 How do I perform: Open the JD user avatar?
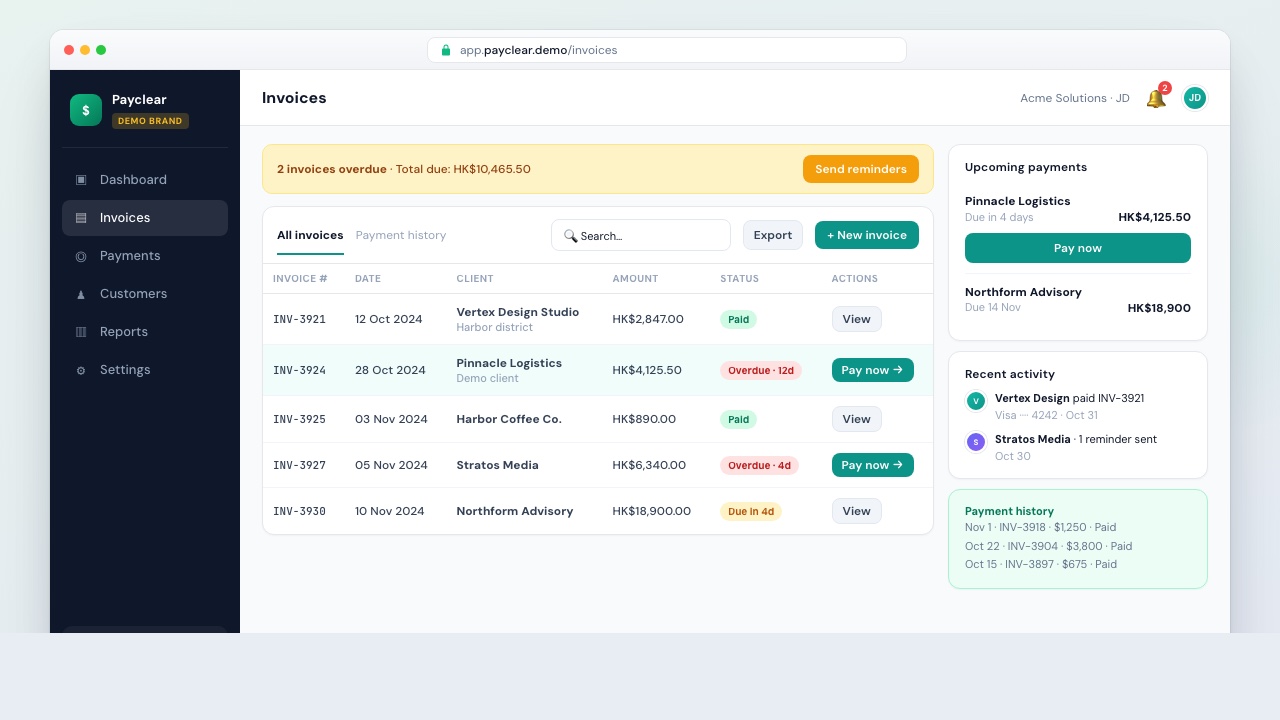point(1195,98)
